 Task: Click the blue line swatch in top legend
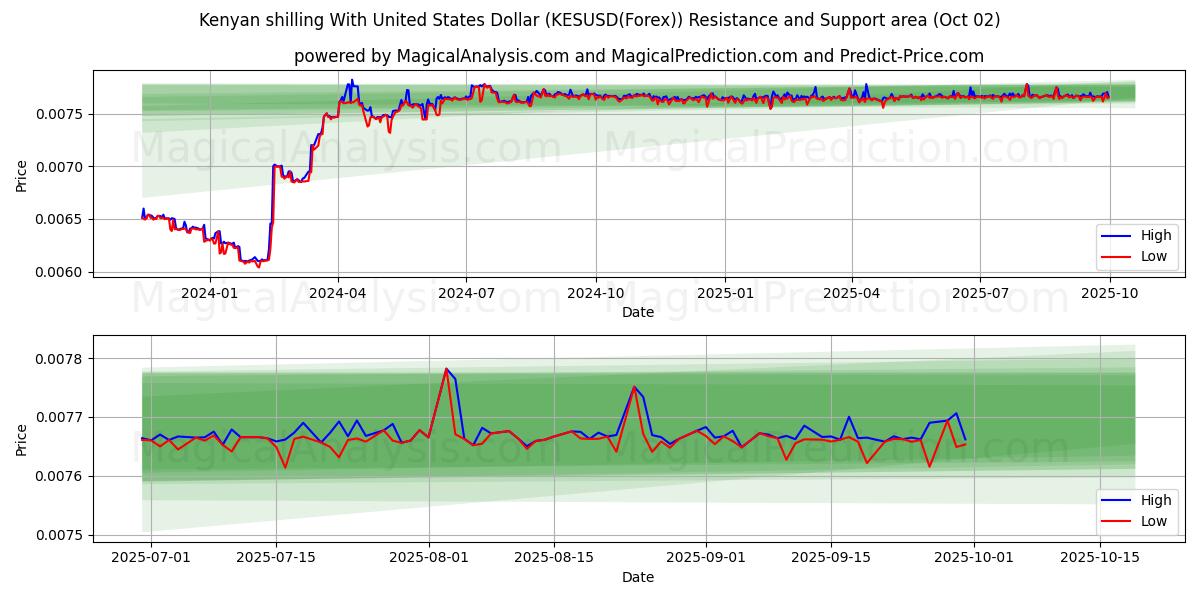coord(1117,236)
